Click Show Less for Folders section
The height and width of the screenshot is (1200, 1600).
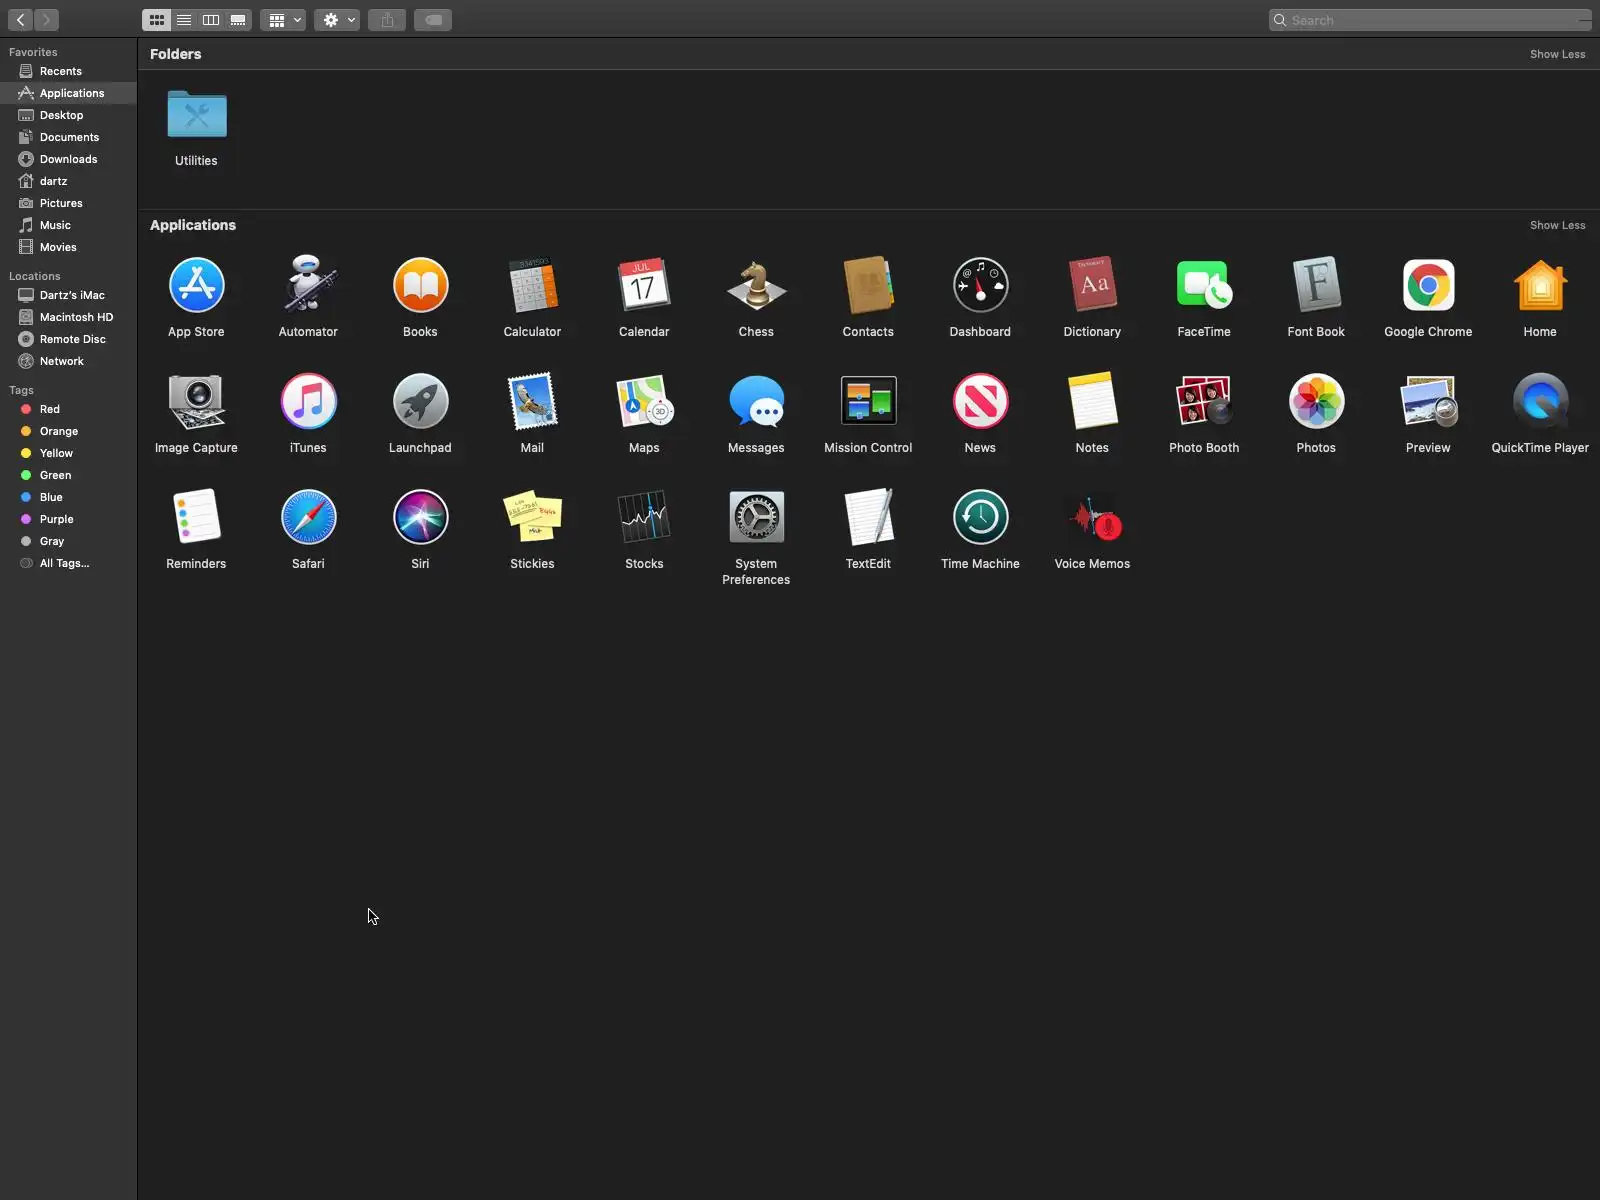pyautogui.click(x=1557, y=54)
